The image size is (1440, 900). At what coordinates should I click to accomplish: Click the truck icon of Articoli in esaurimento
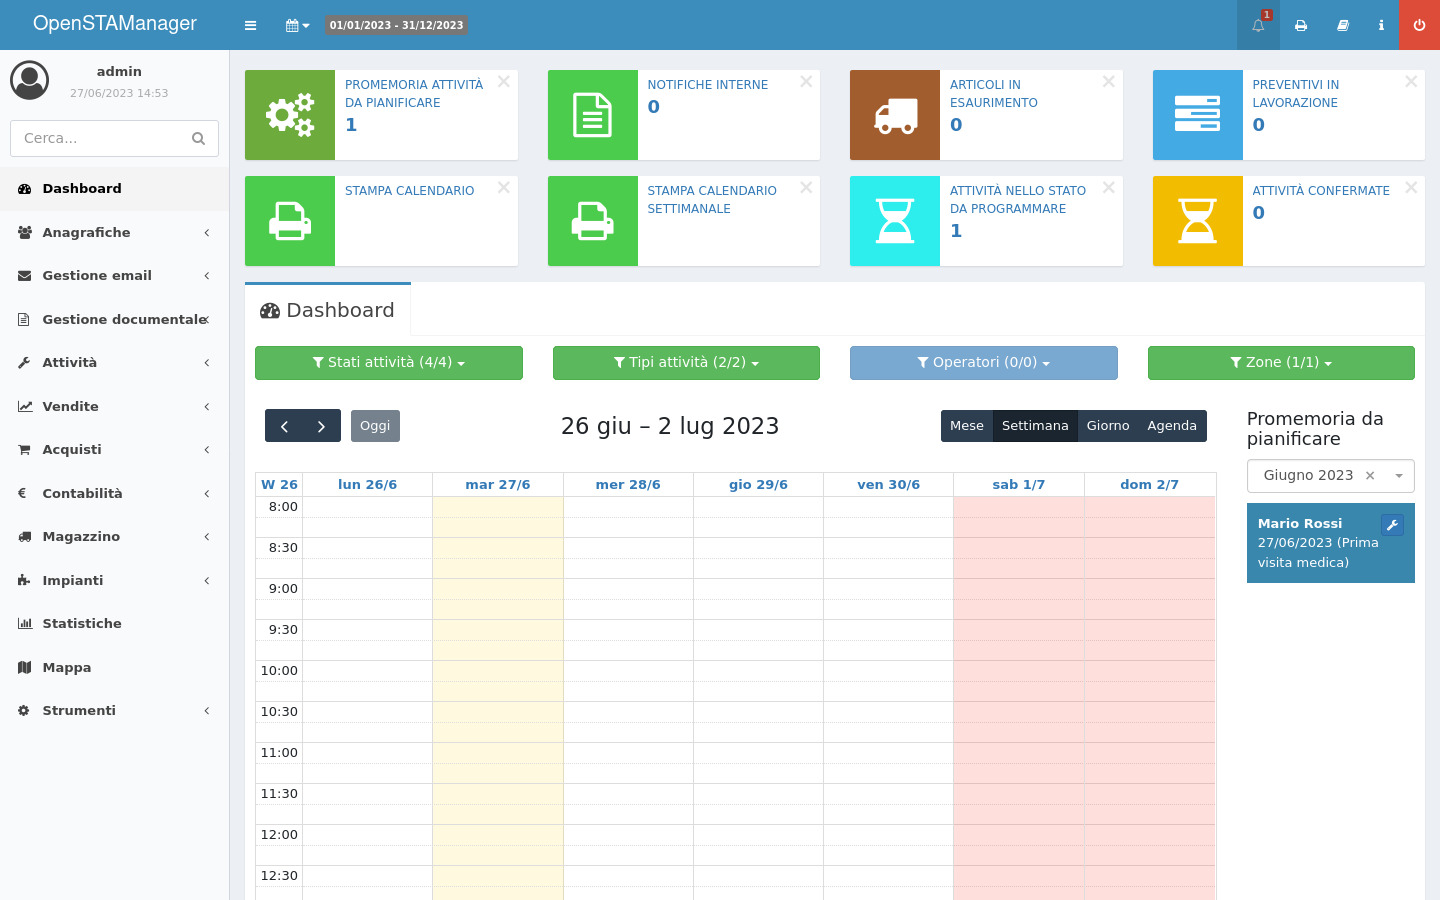coord(895,115)
